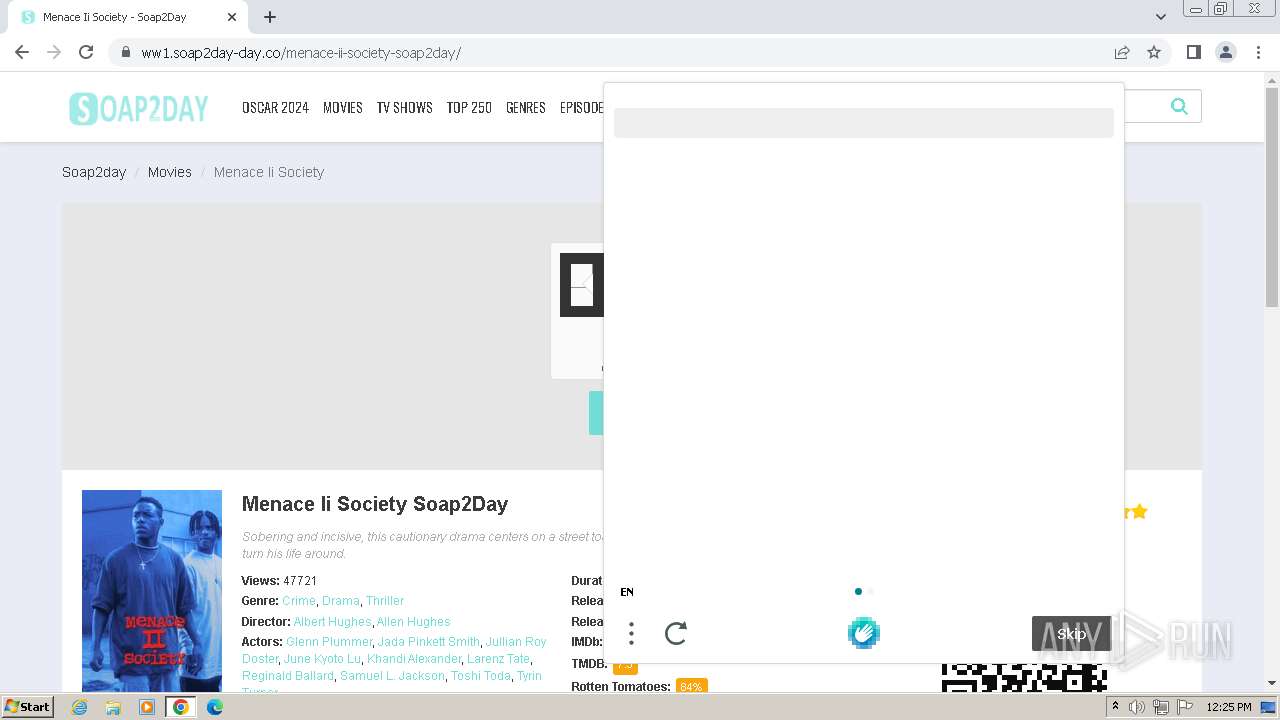Open actor Samuel L. Jackson link
Image resolution: width=1280 pixels, height=720 pixels.
pyautogui.click(x=392, y=676)
